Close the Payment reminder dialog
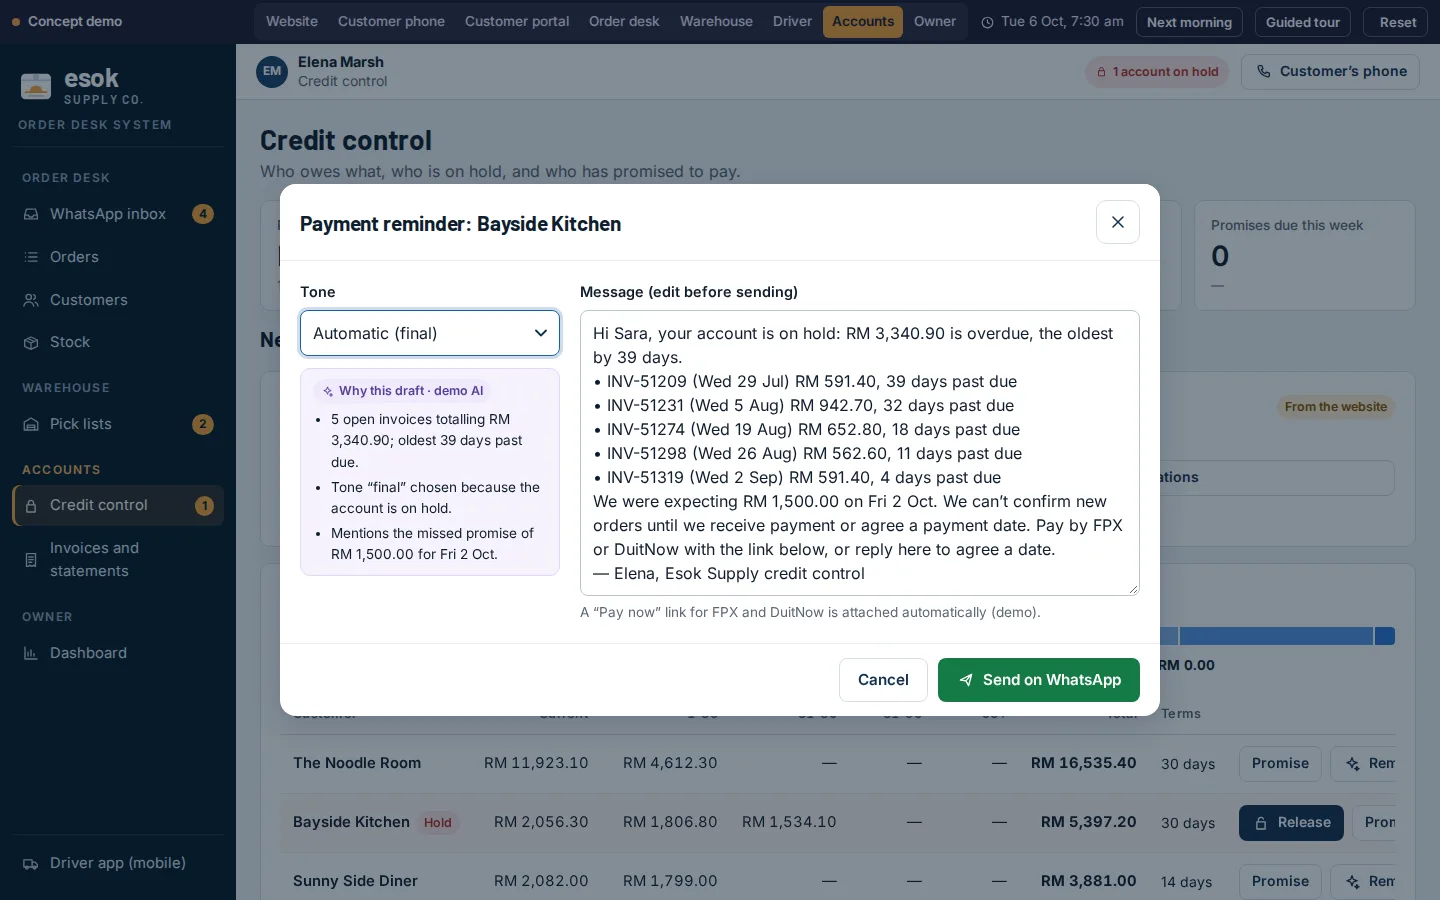This screenshot has height=900, width=1440. (1118, 222)
